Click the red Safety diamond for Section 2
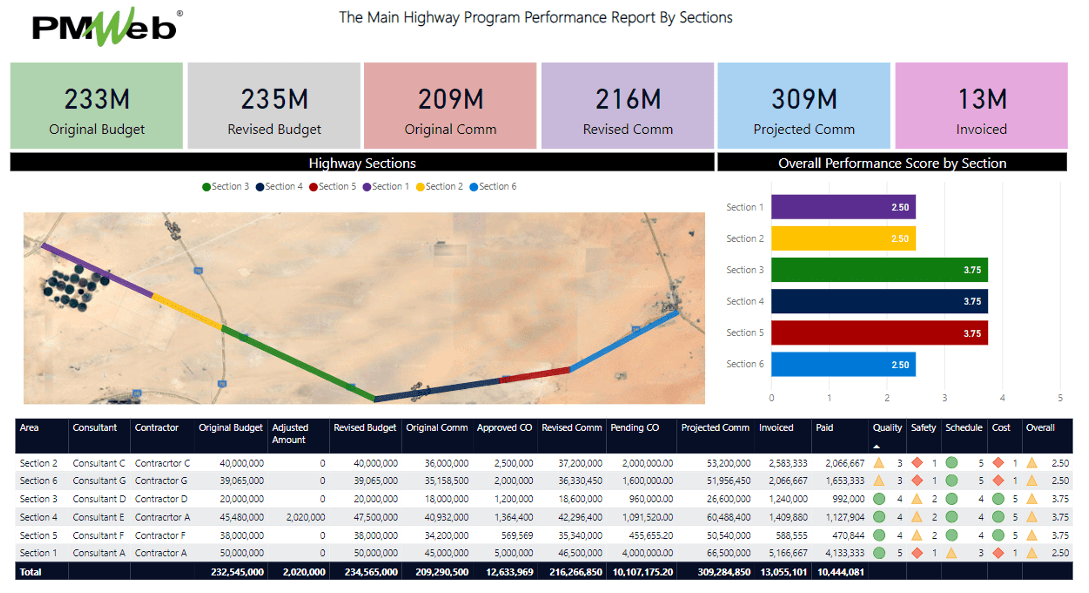 coord(917,462)
